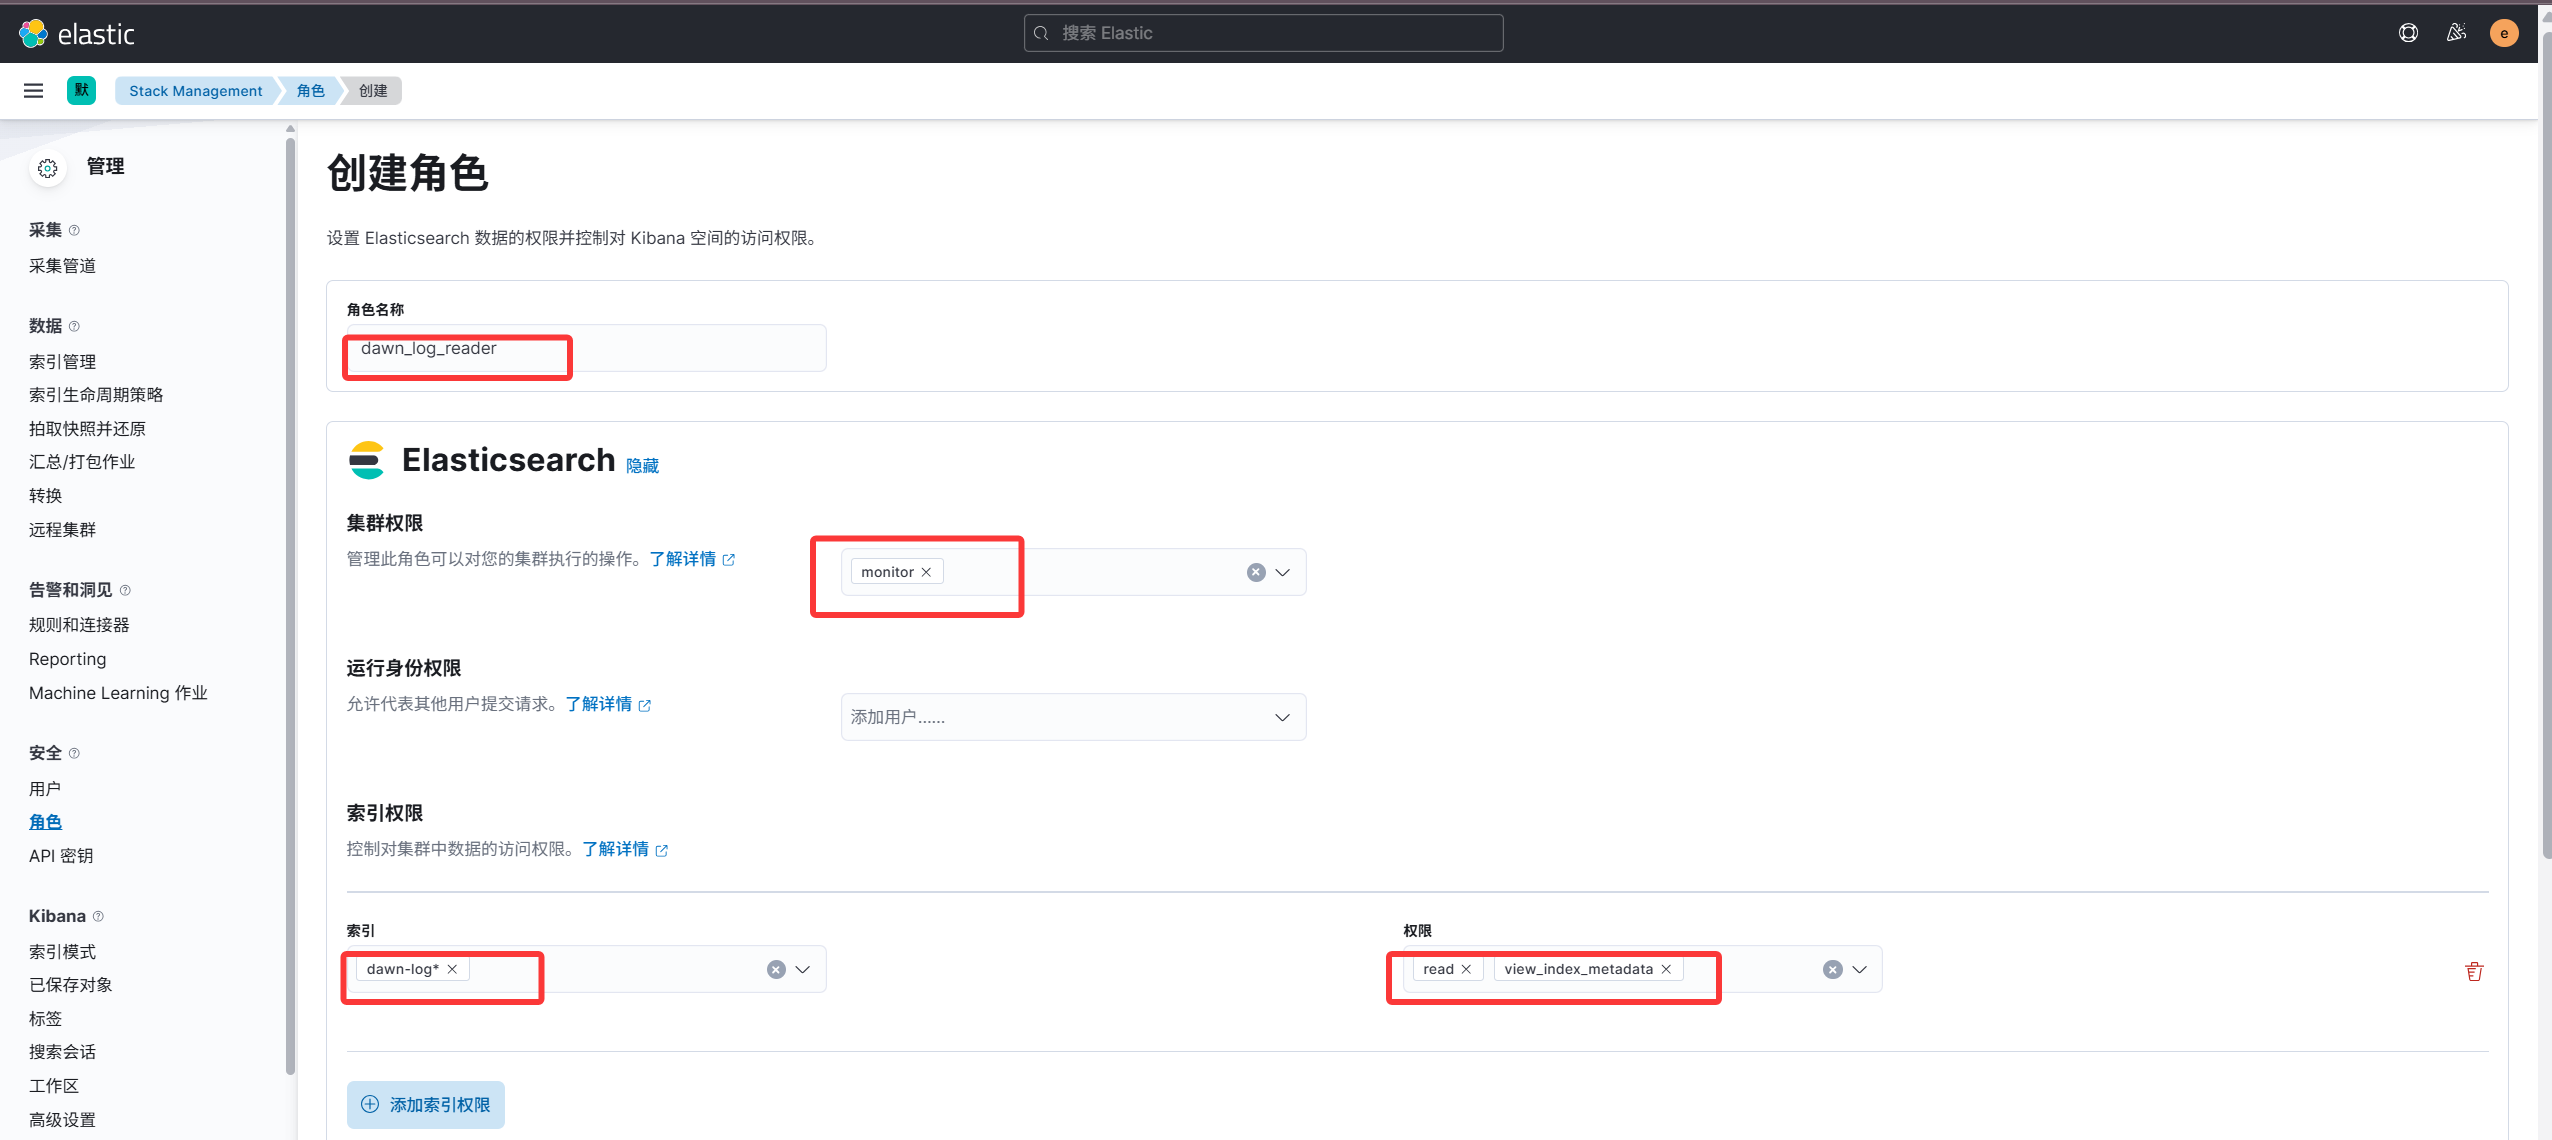The height and width of the screenshot is (1140, 2552).
Task: Open the user avatar menu
Action: (x=2504, y=33)
